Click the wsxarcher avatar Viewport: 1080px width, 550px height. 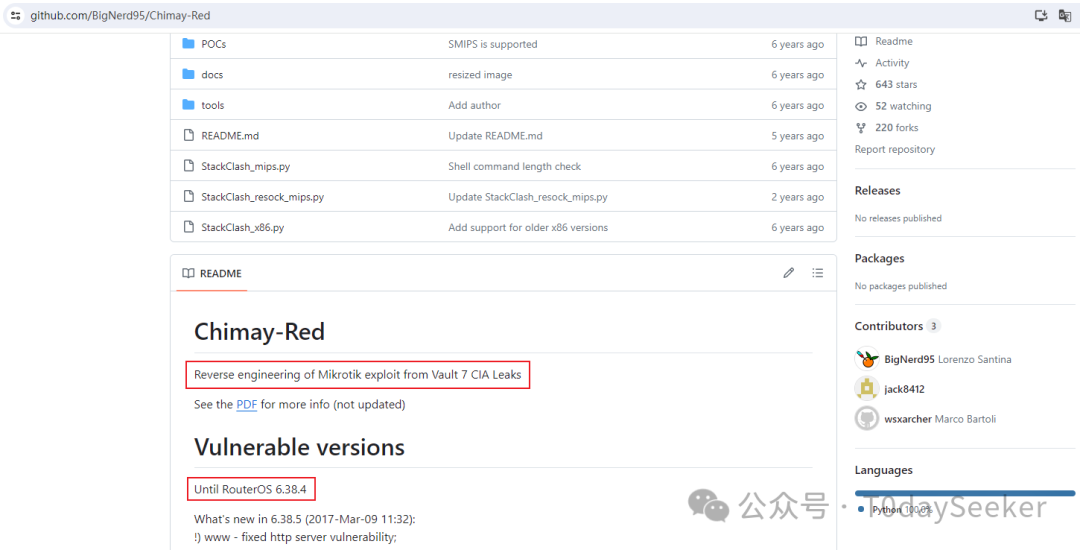(866, 419)
